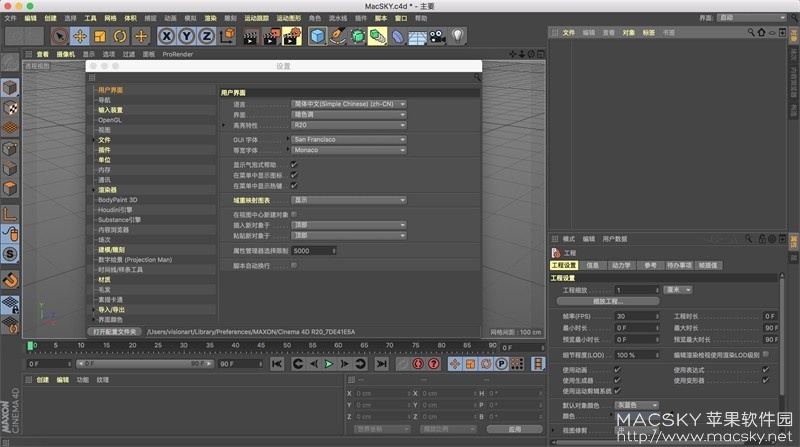Open the 运动图形 menu
Image resolution: width=800 pixels, height=447 pixels.
tap(289, 18)
